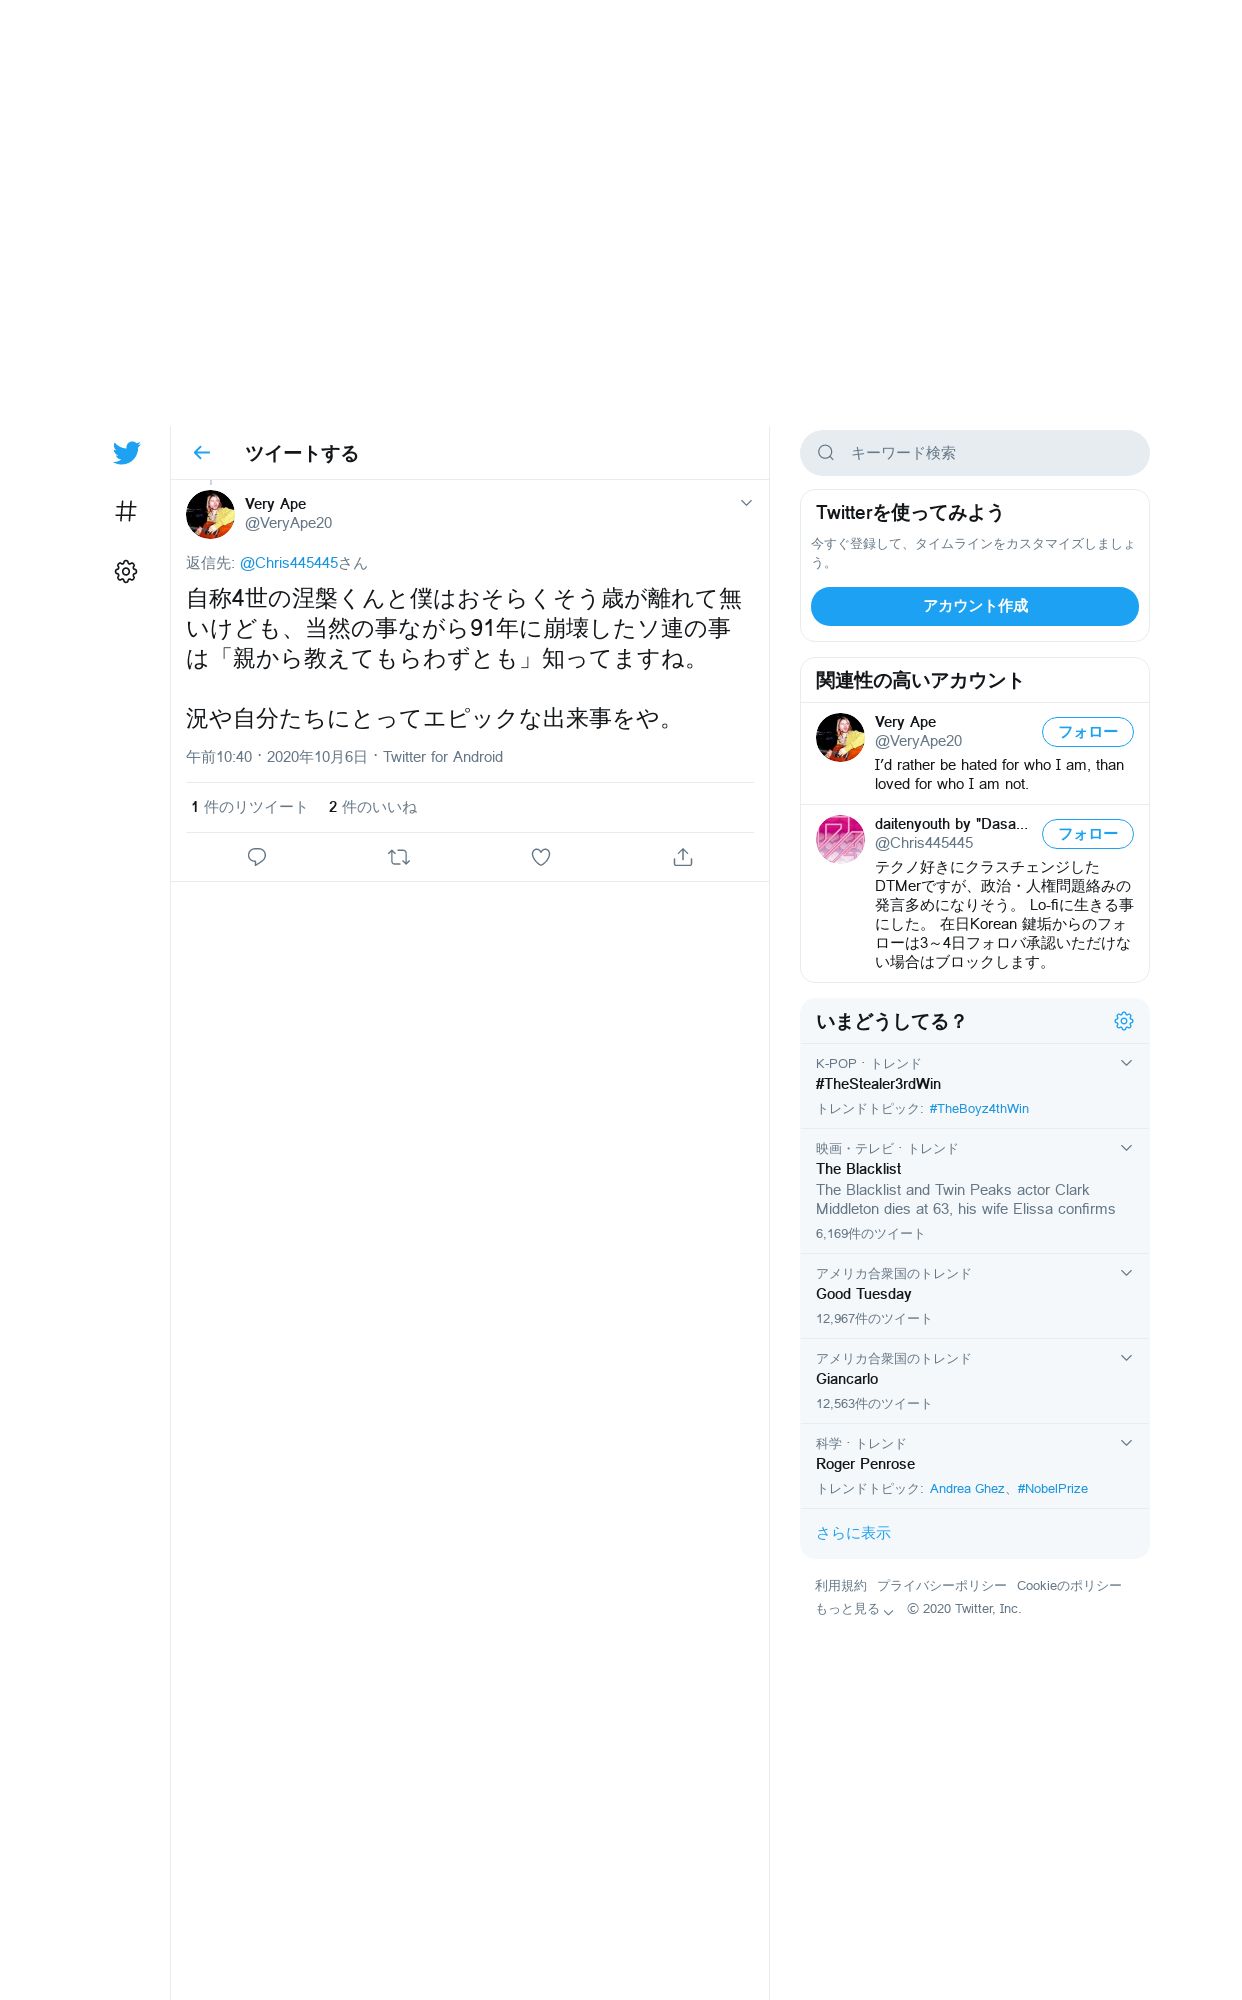
Task: Follow the @Chris445445 account
Action: point(1088,834)
